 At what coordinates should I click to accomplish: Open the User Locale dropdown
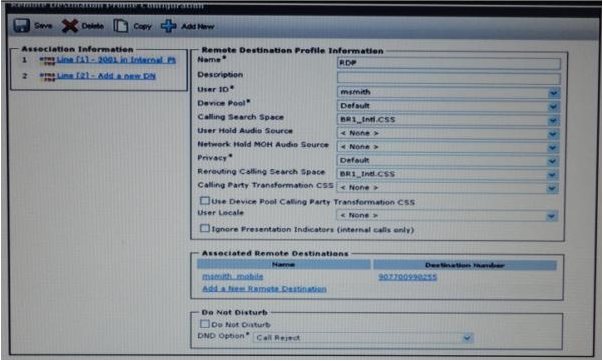pyautogui.click(x=447, y=215)
